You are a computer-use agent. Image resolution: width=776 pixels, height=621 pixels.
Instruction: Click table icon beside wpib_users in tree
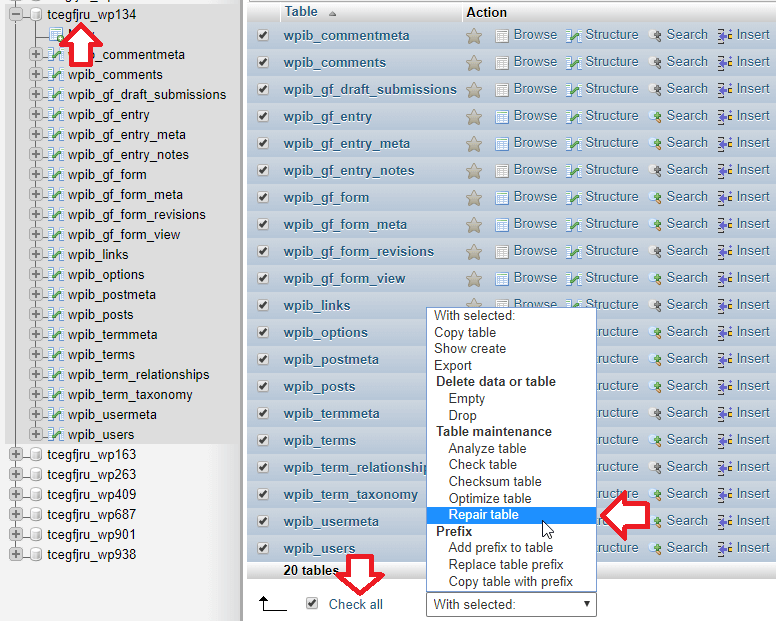[x=56, y=434]
